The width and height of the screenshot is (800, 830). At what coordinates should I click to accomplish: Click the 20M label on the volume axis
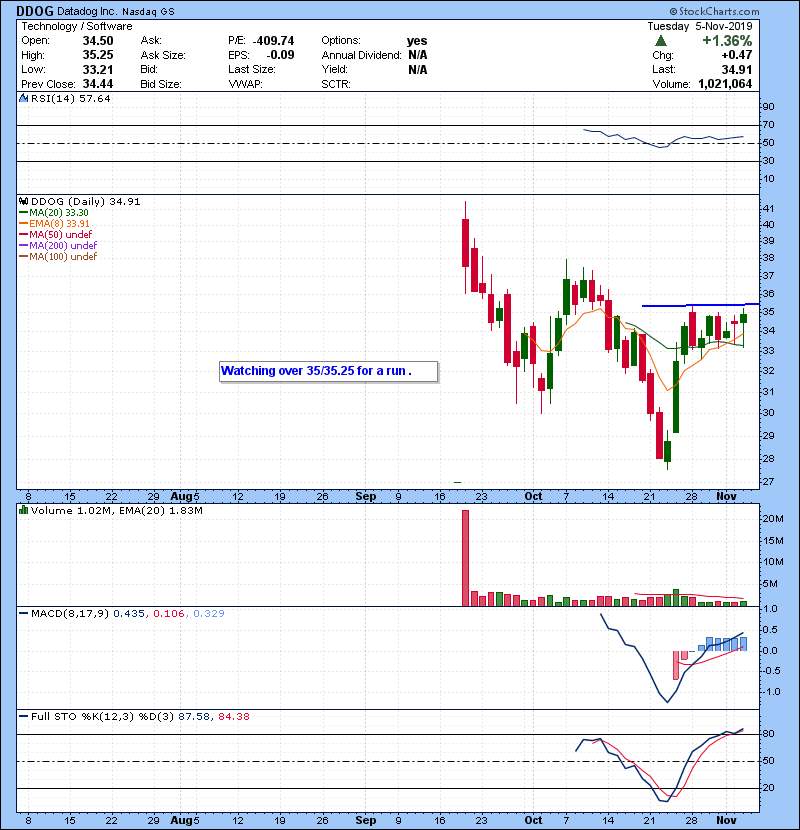point(772,519)
